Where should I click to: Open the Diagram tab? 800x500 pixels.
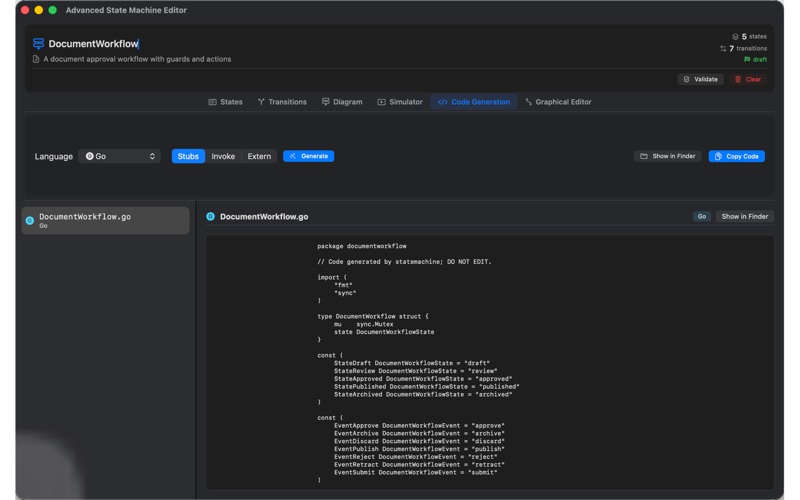(x=342, y=102)
